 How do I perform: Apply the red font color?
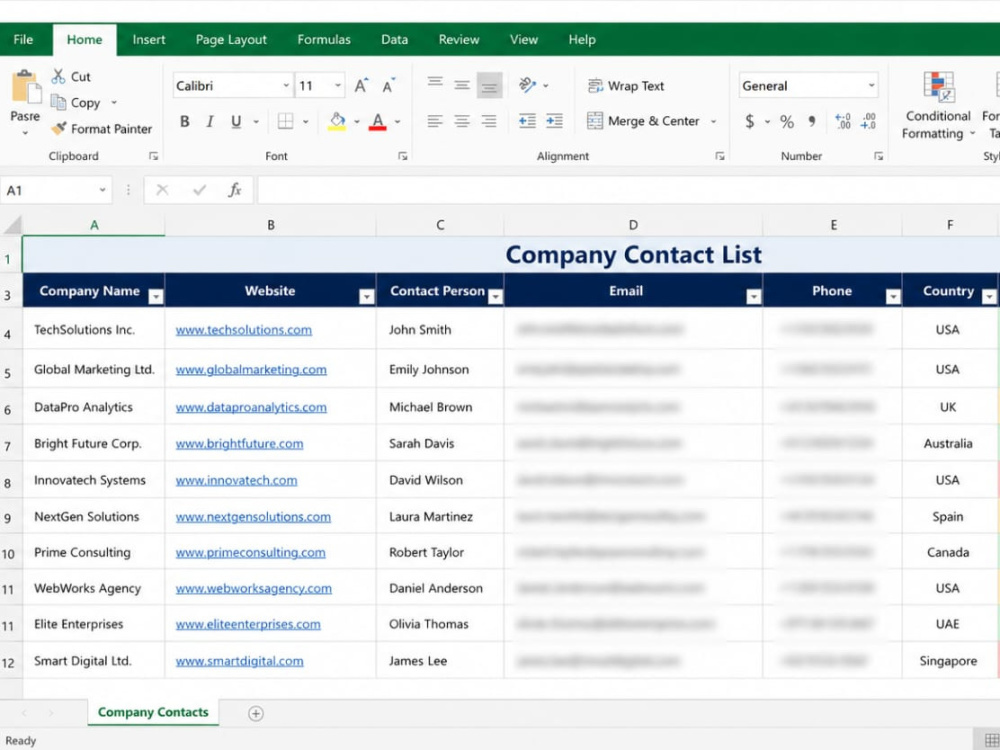pyautogui.click(x=378, y=121)
